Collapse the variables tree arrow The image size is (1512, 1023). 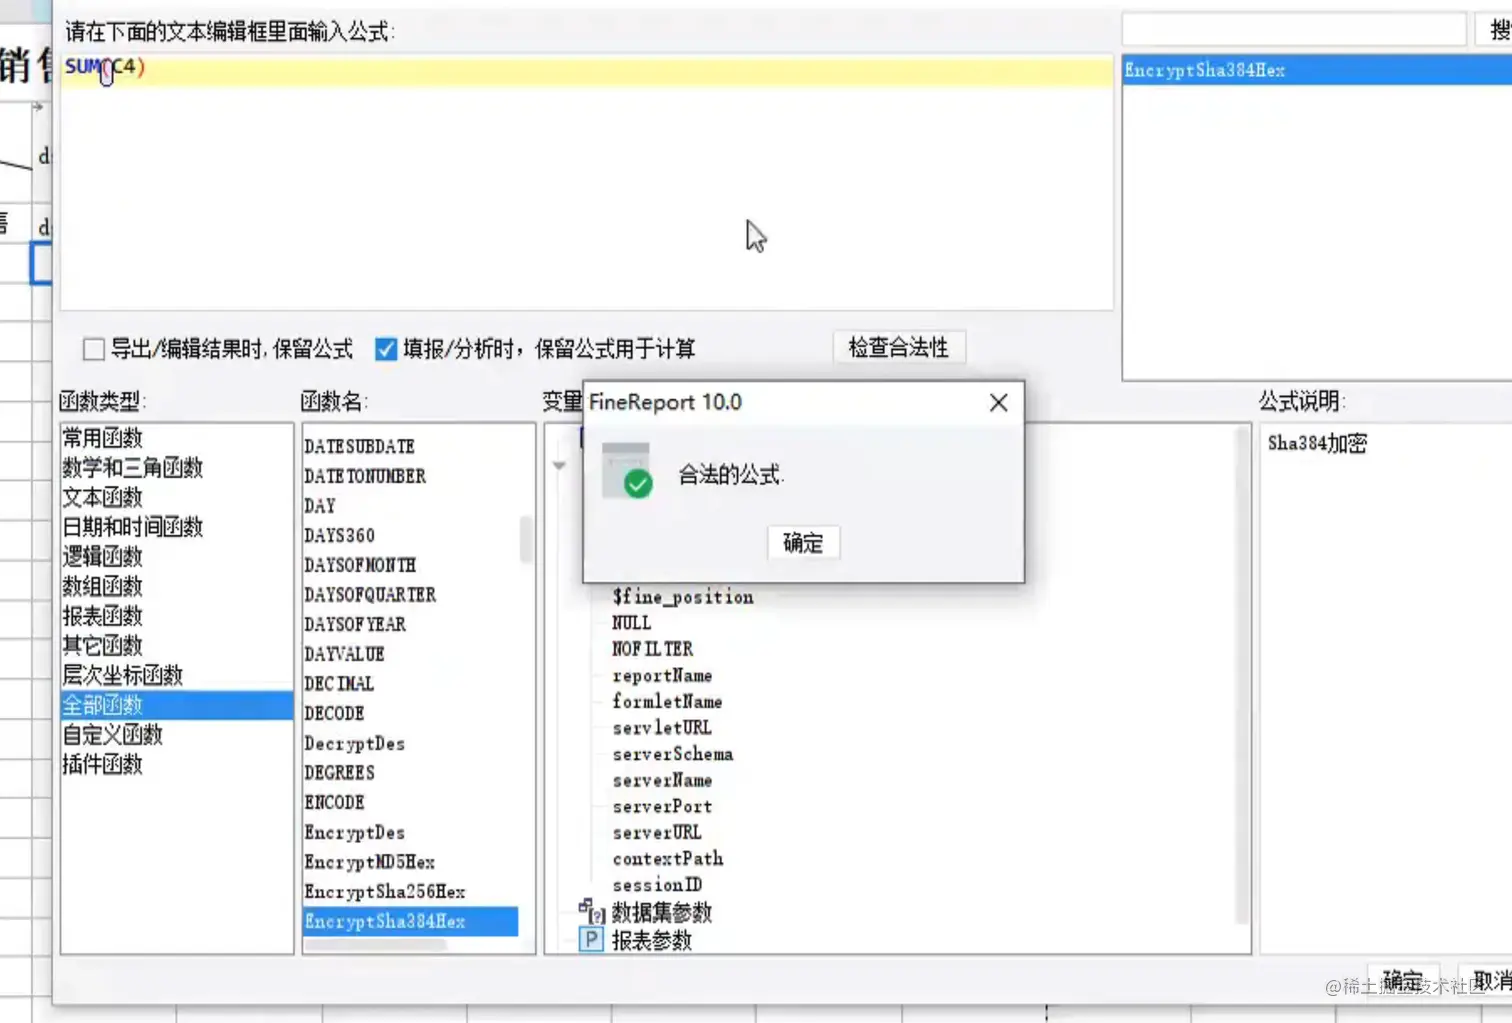(x=559, y=465)
